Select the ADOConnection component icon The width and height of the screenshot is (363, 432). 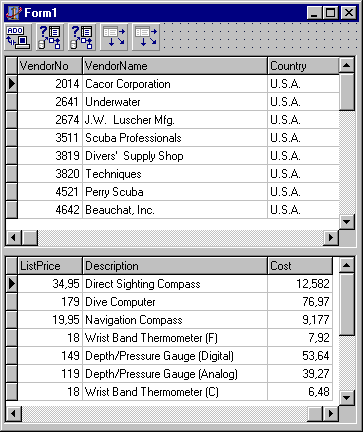(x=18, y=37)
